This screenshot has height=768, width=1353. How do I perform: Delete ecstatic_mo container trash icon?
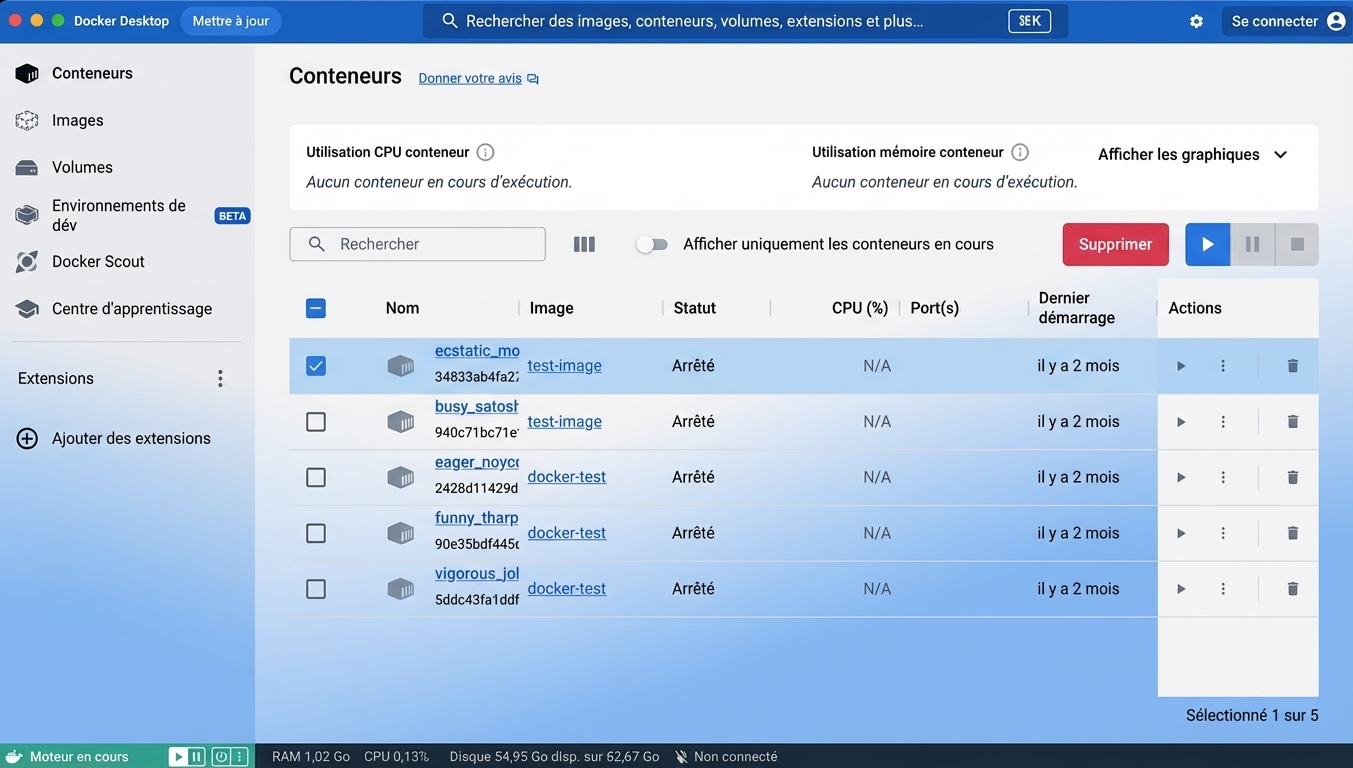pyautogui.click(x=1293, y=366)
